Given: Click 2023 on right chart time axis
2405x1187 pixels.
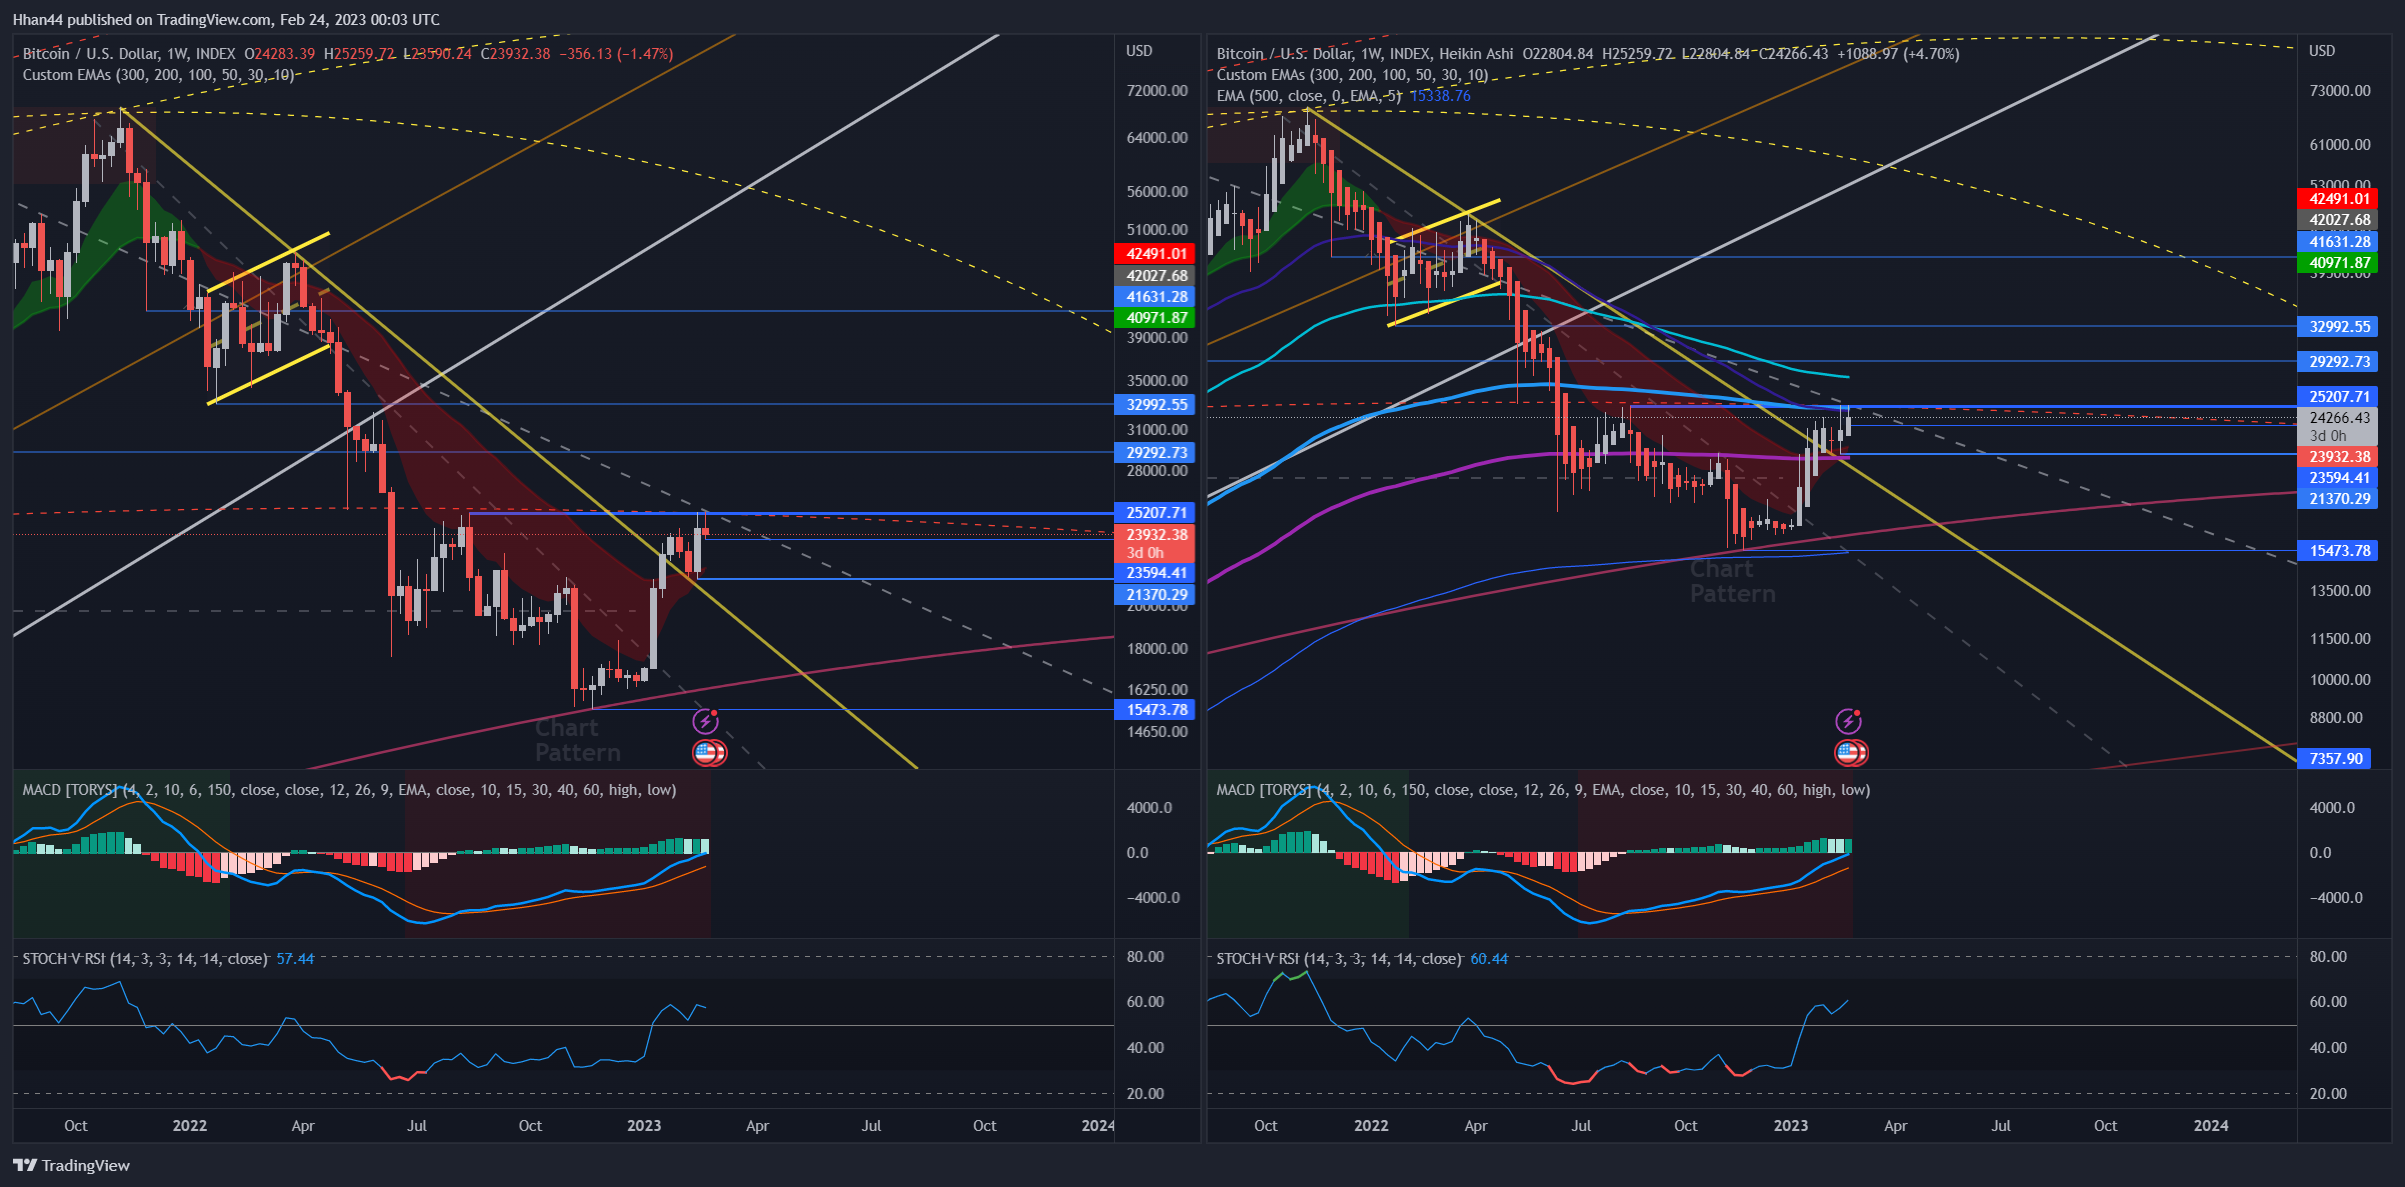Looking at the screenshot, I should tap(1791, 1126).
